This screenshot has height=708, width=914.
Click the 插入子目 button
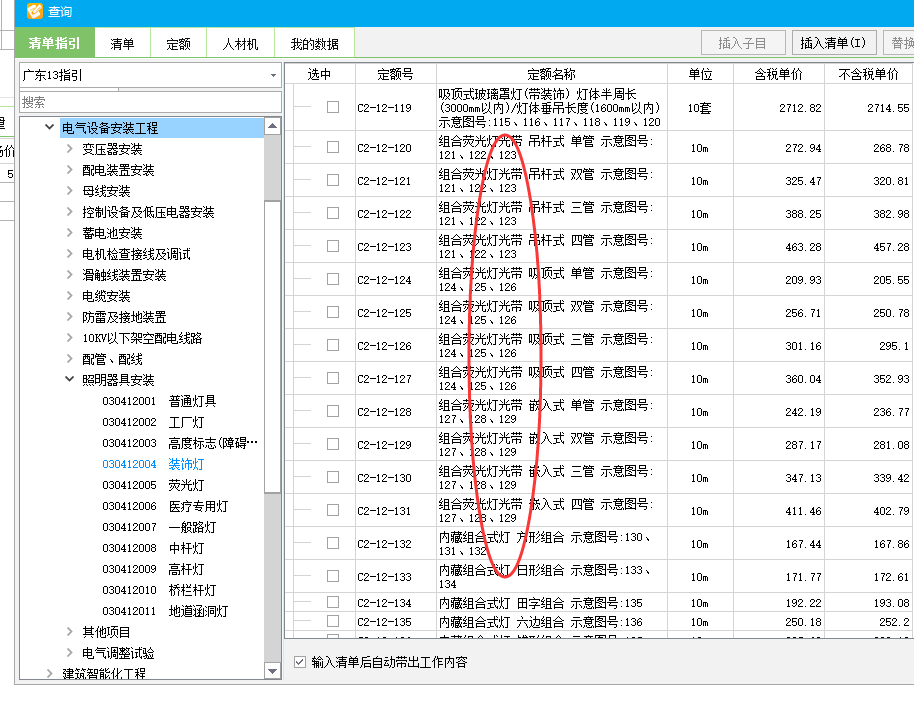pyautogui.click(x=743, y=43)
